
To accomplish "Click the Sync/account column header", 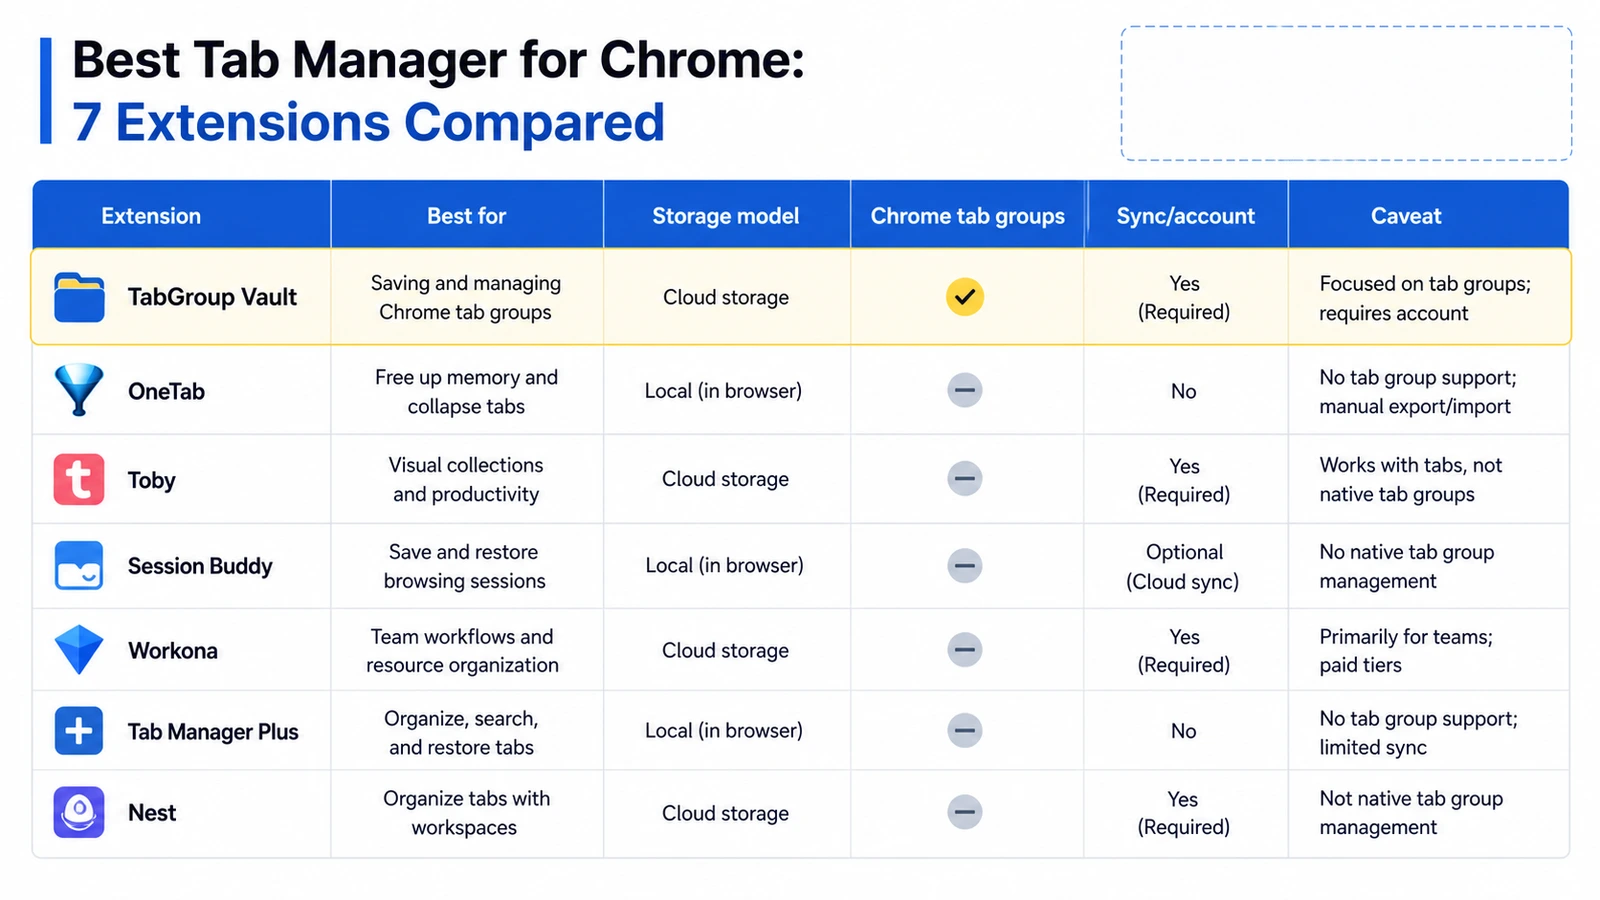I will [1186, 216].
